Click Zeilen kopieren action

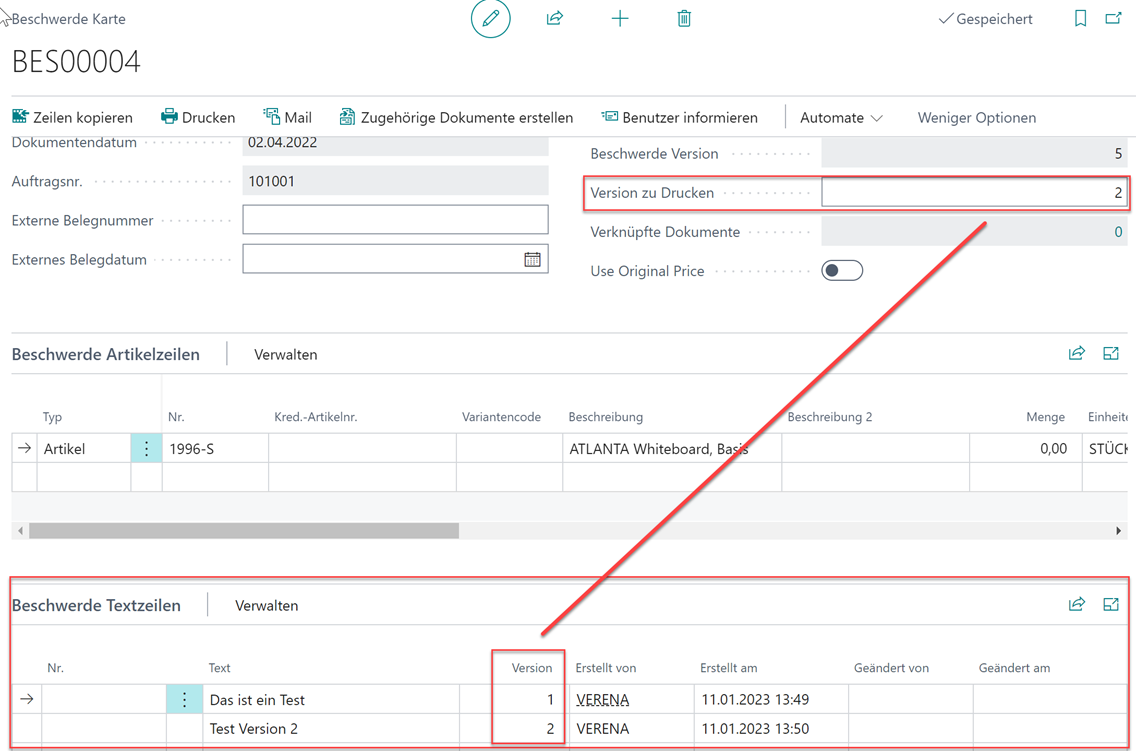coord(72,117)
